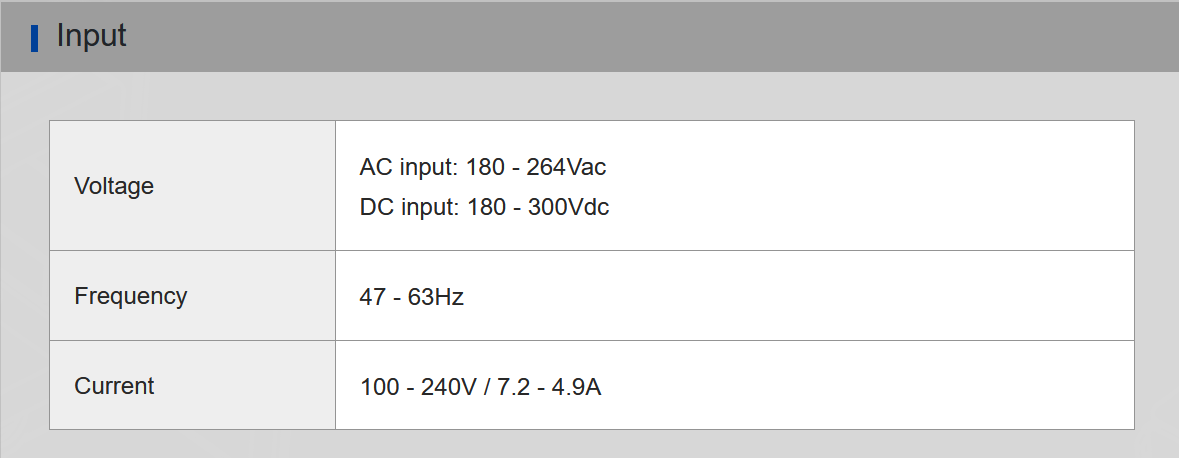
Task: Click the slash separator in current value
Action: 487,387
